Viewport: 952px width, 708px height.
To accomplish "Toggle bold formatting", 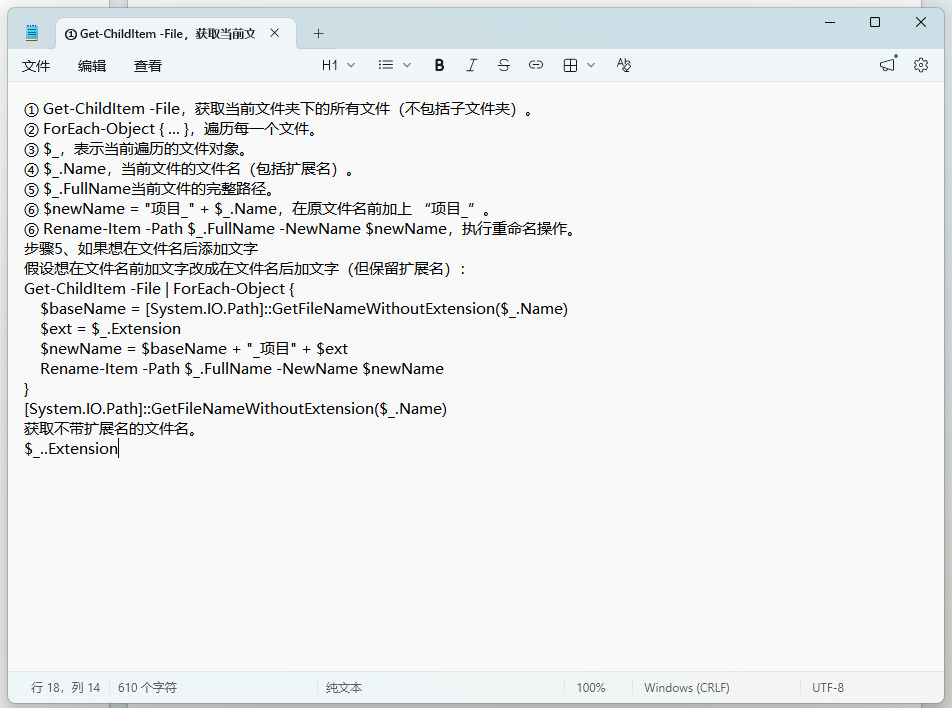I will pos(439,65).
